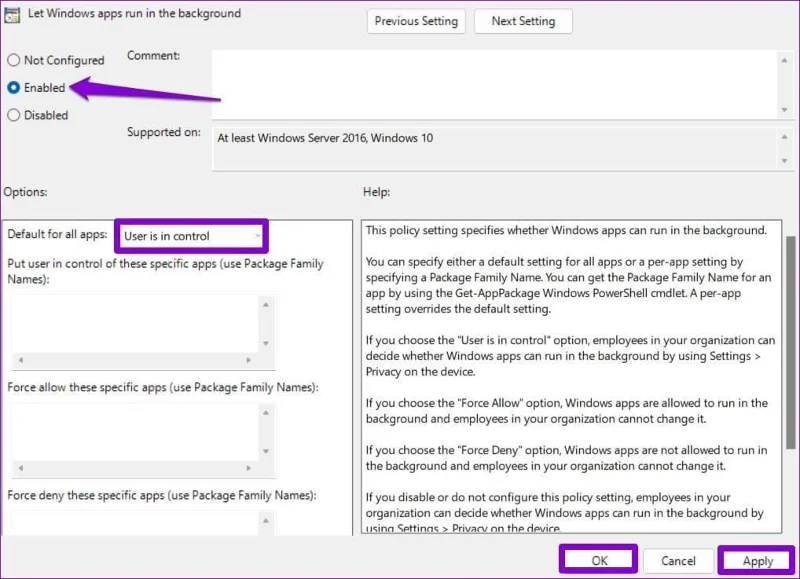800x579 pixels.
Task: Click up arrow in Force allow list
Action: coord(266,413)
